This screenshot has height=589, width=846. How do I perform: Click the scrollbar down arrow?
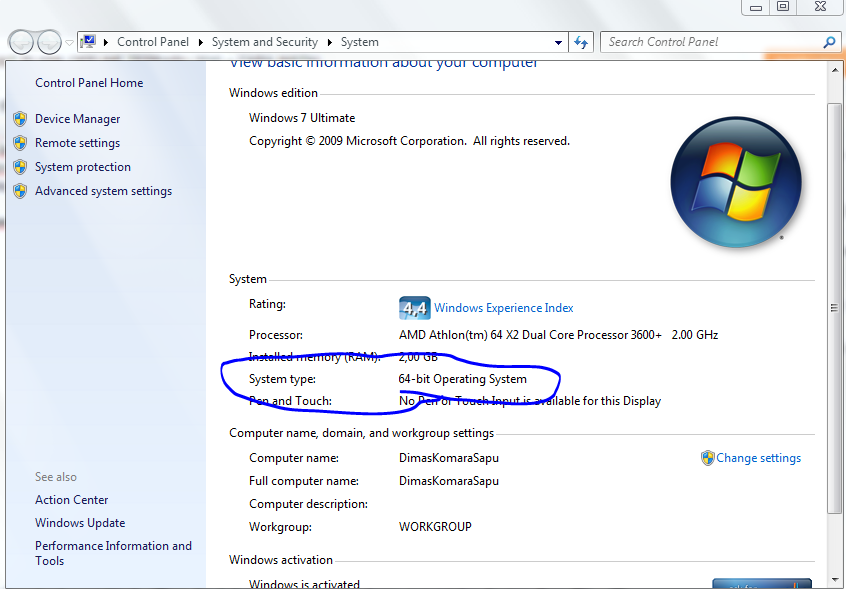(834, 579)
